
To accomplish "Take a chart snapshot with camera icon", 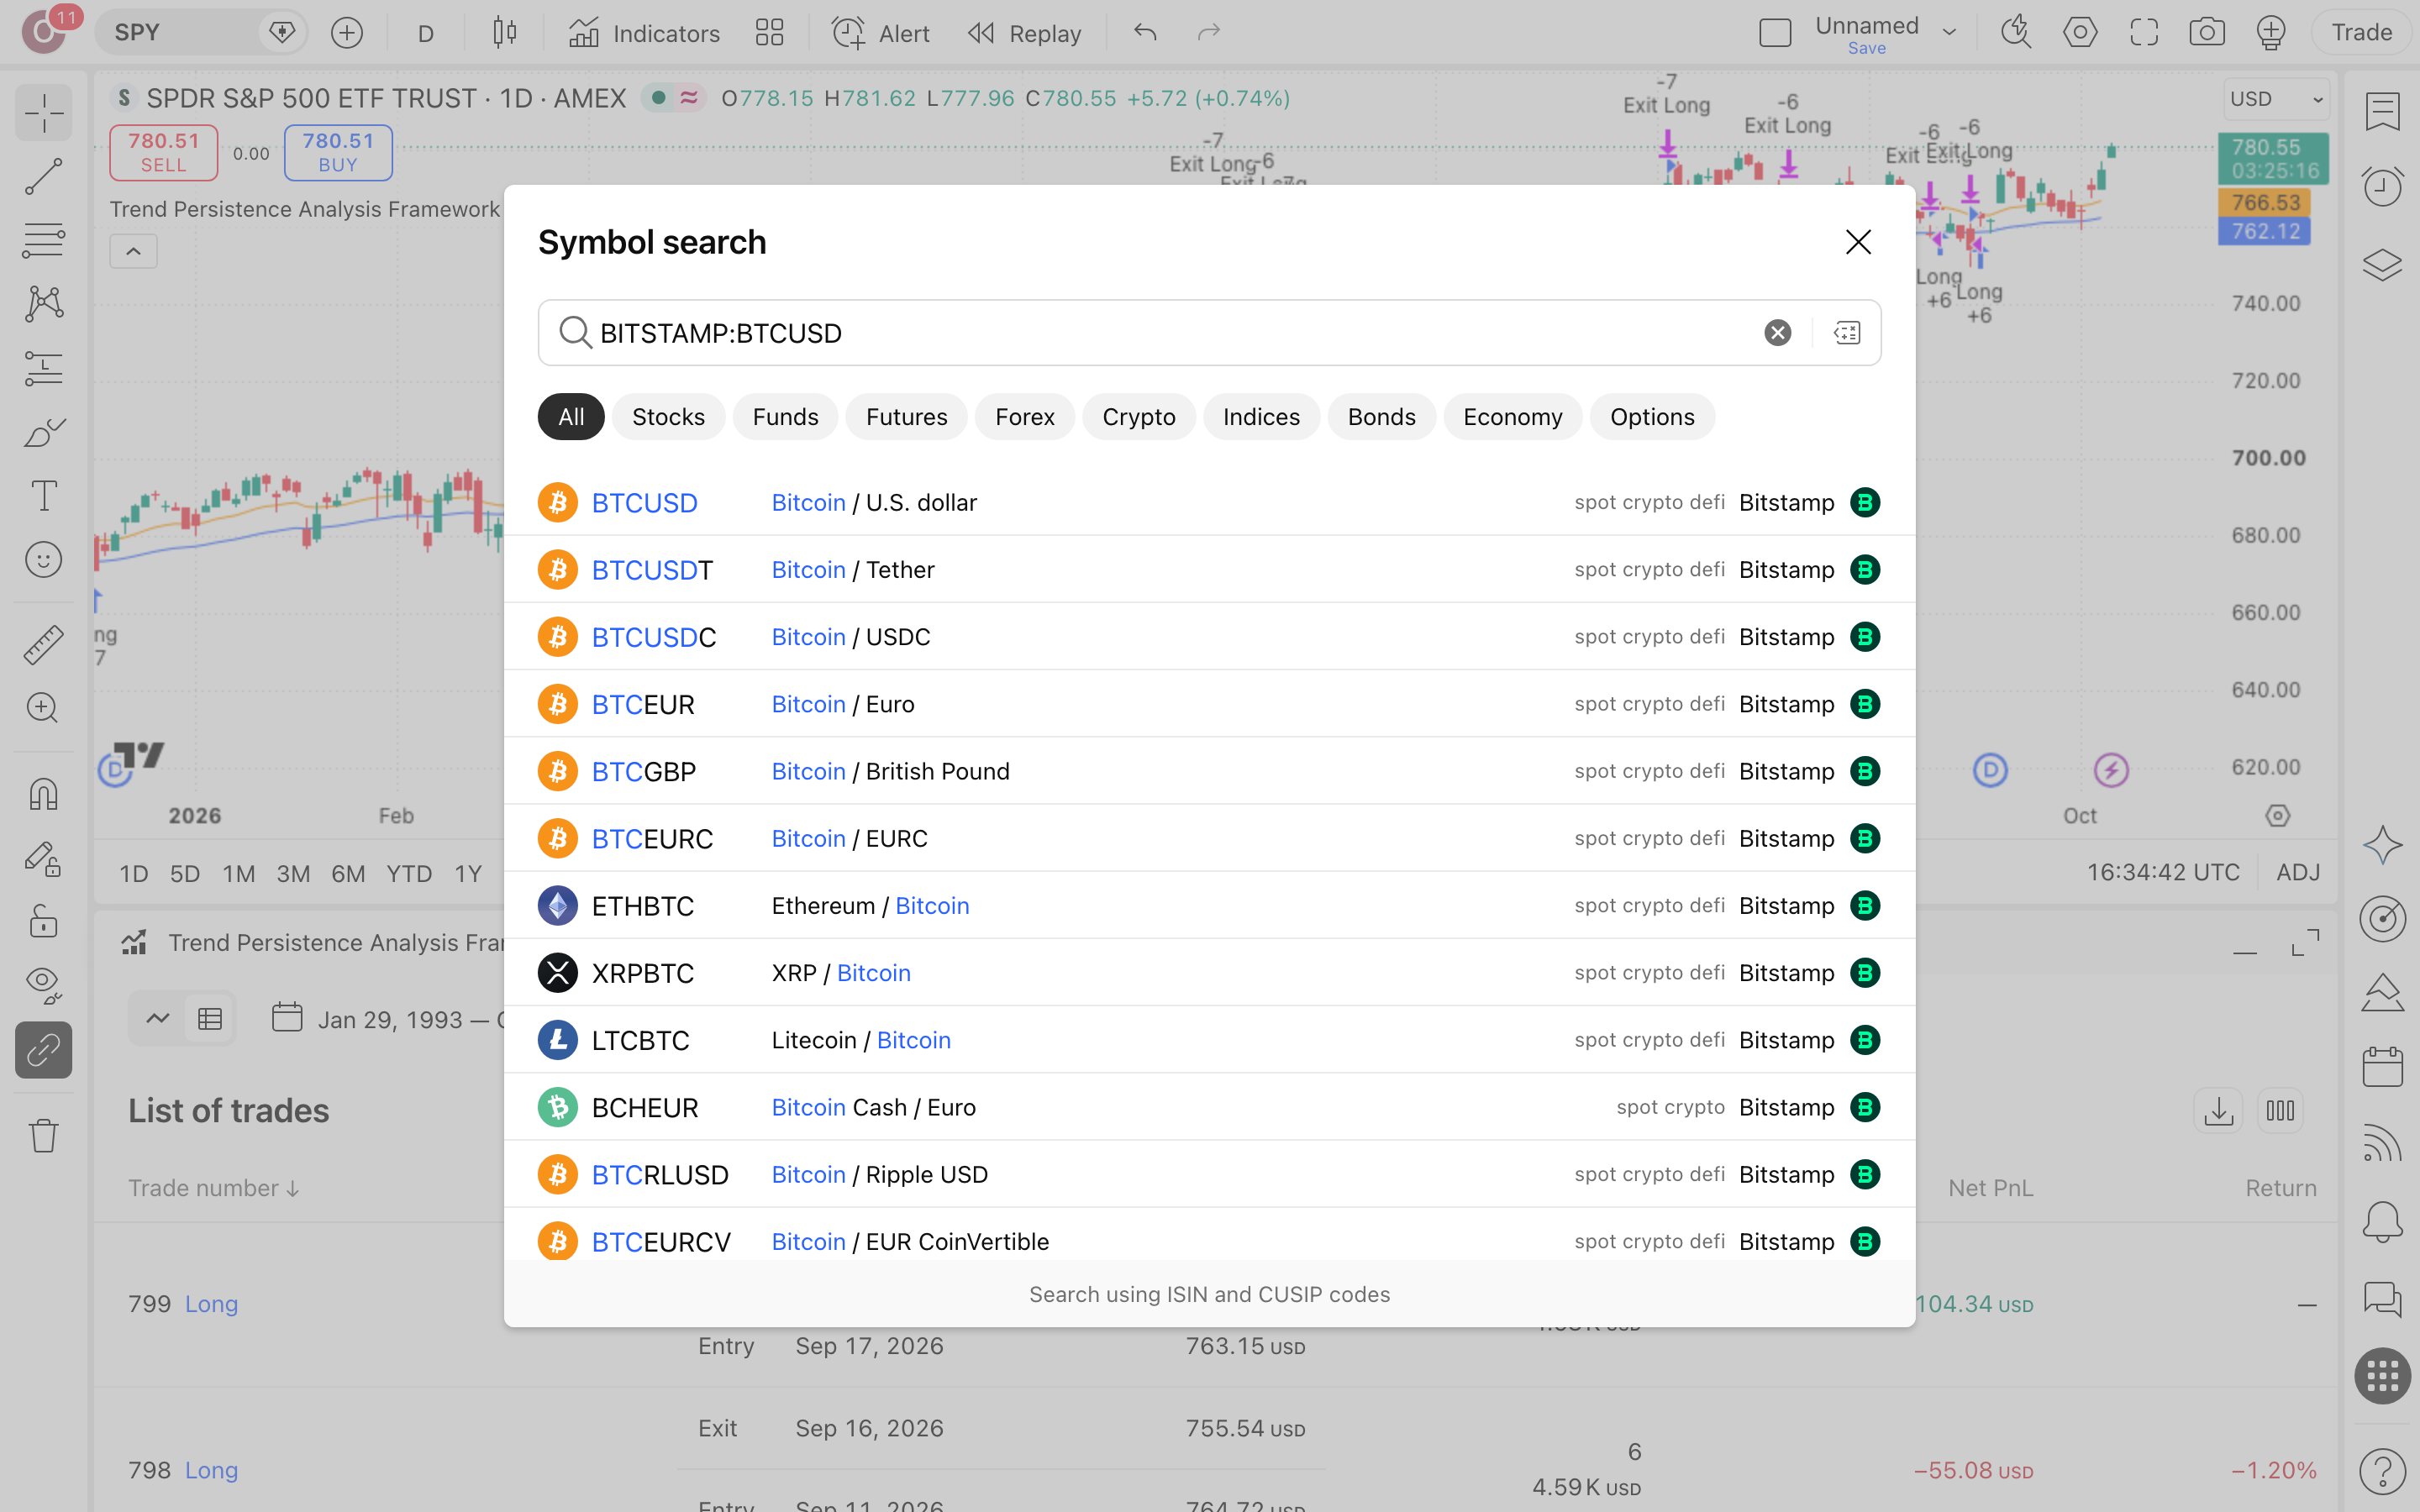I will [2207, 33].
